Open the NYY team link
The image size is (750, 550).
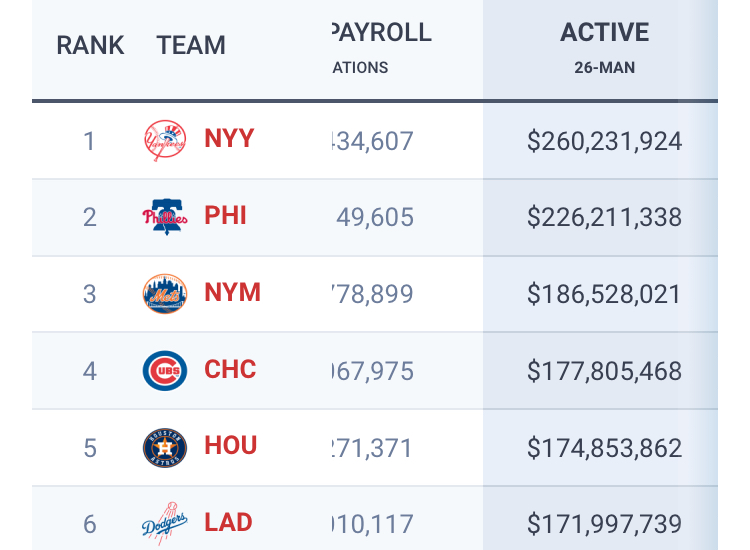click(229, 139)
